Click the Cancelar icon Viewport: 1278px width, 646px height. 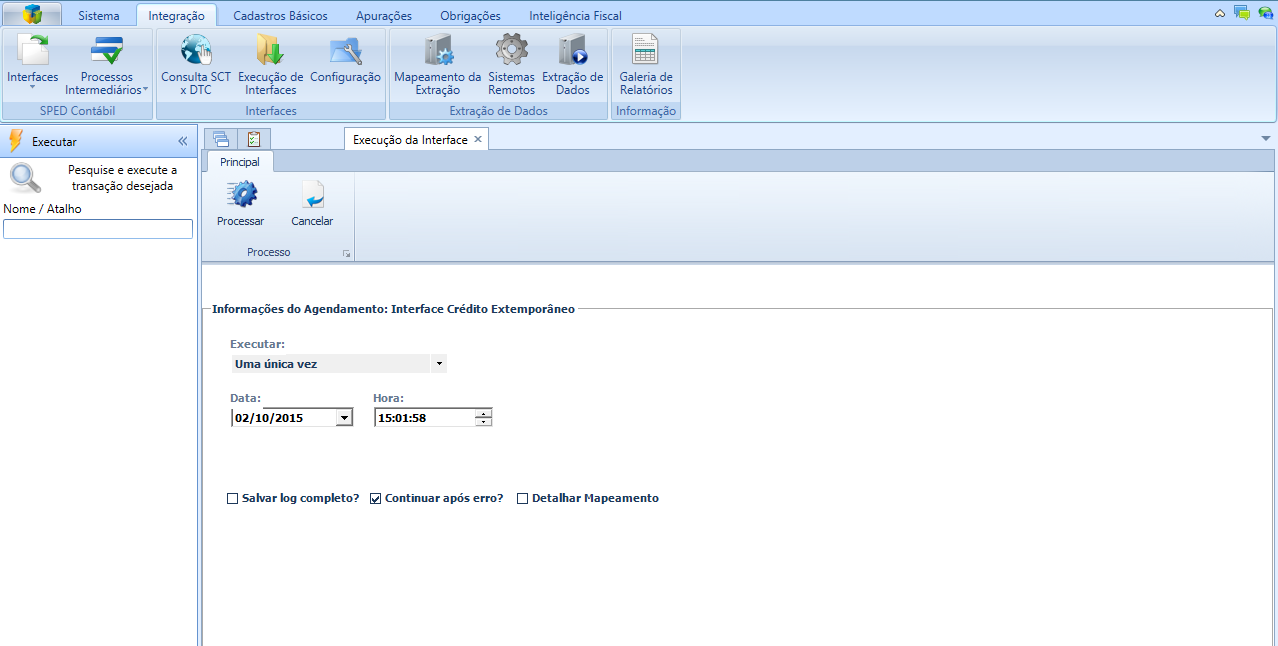point(312,194)
